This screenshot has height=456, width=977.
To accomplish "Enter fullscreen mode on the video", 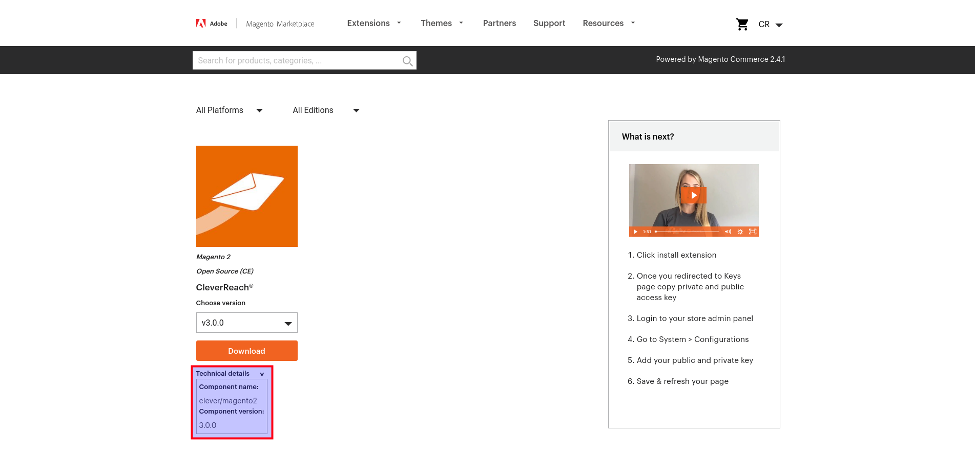I will click(752, 231).
